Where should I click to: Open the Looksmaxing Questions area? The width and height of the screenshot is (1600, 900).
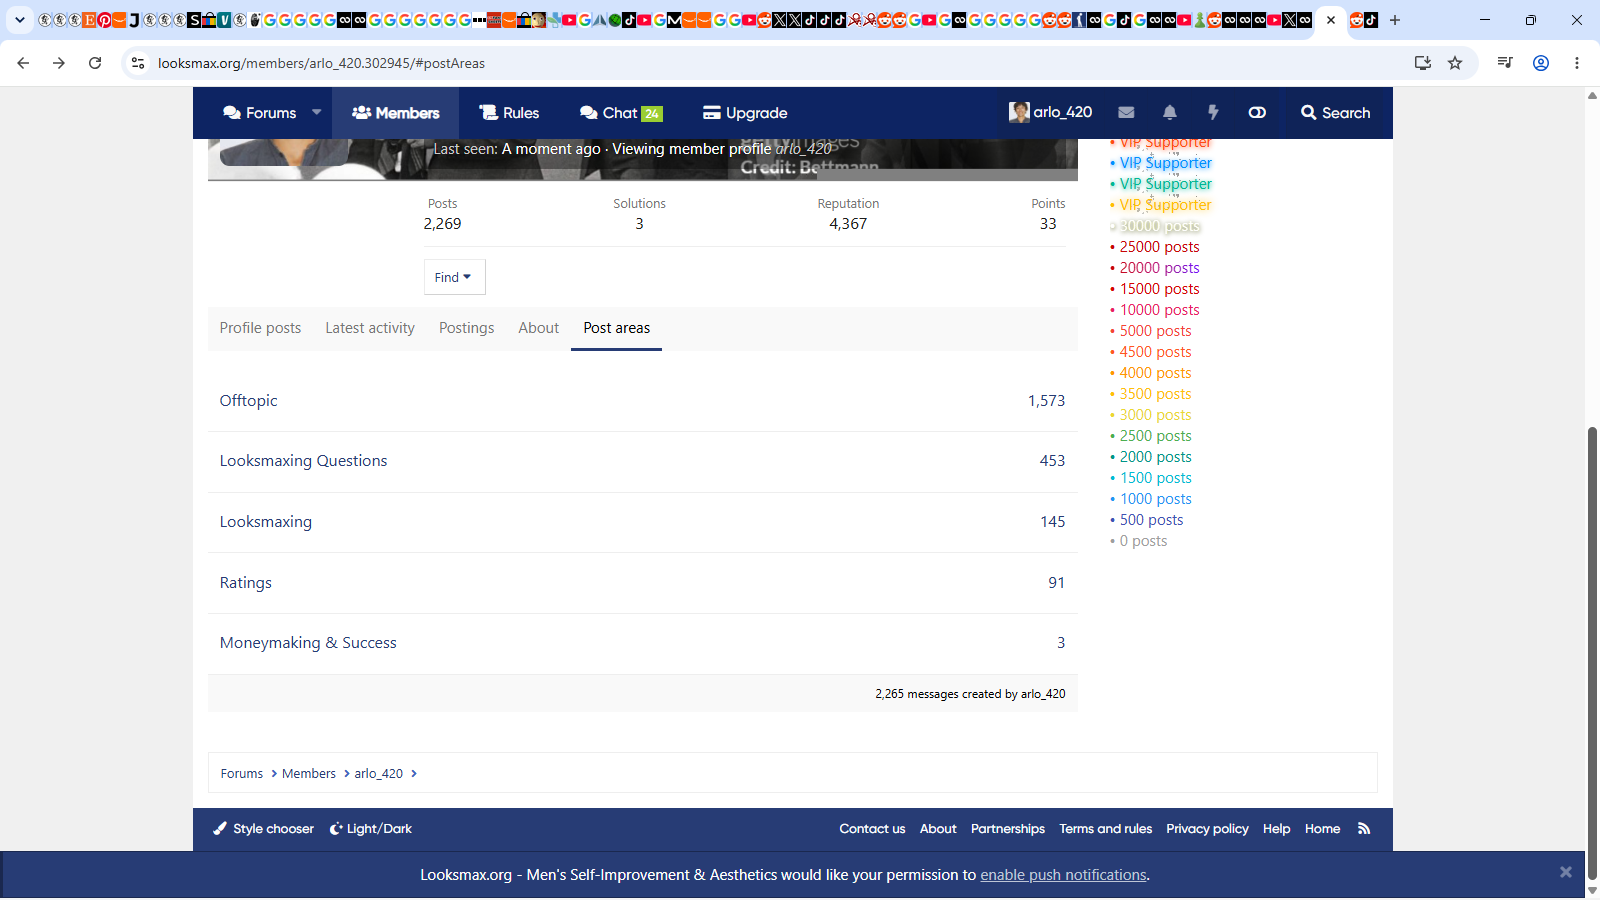[x=303, y=461]
